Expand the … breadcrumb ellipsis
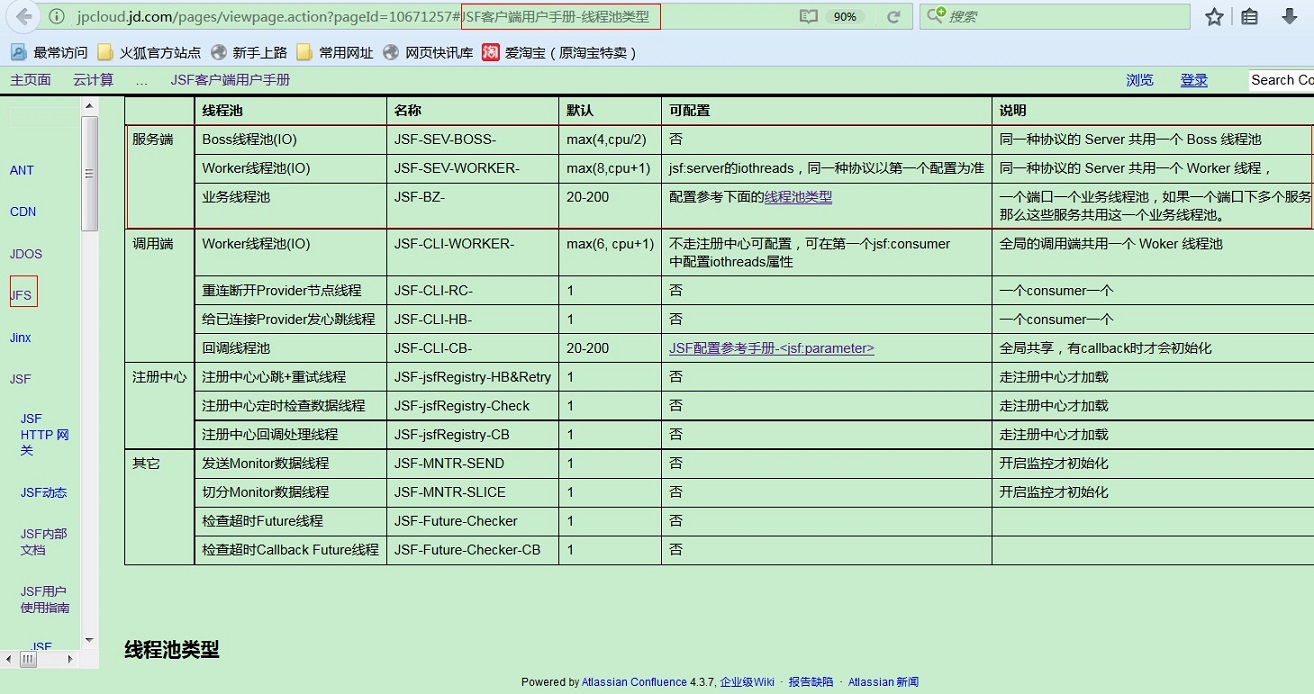Image resolution: width=1314 pixels, height=694 pixels. (x=142, y=80)
